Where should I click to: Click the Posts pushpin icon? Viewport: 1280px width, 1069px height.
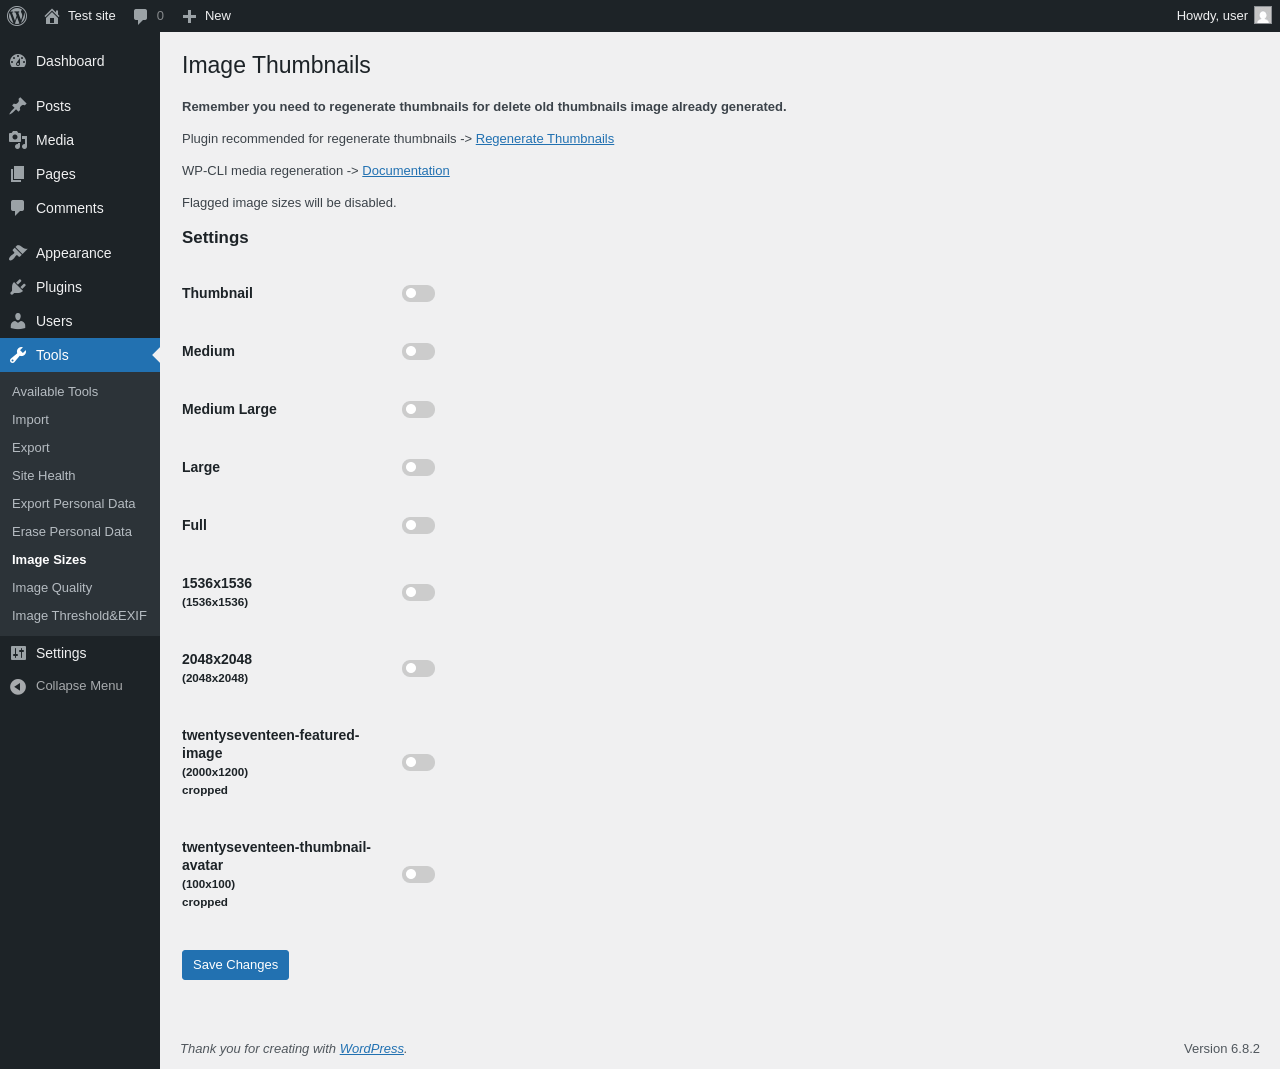[x=18, y=106]
